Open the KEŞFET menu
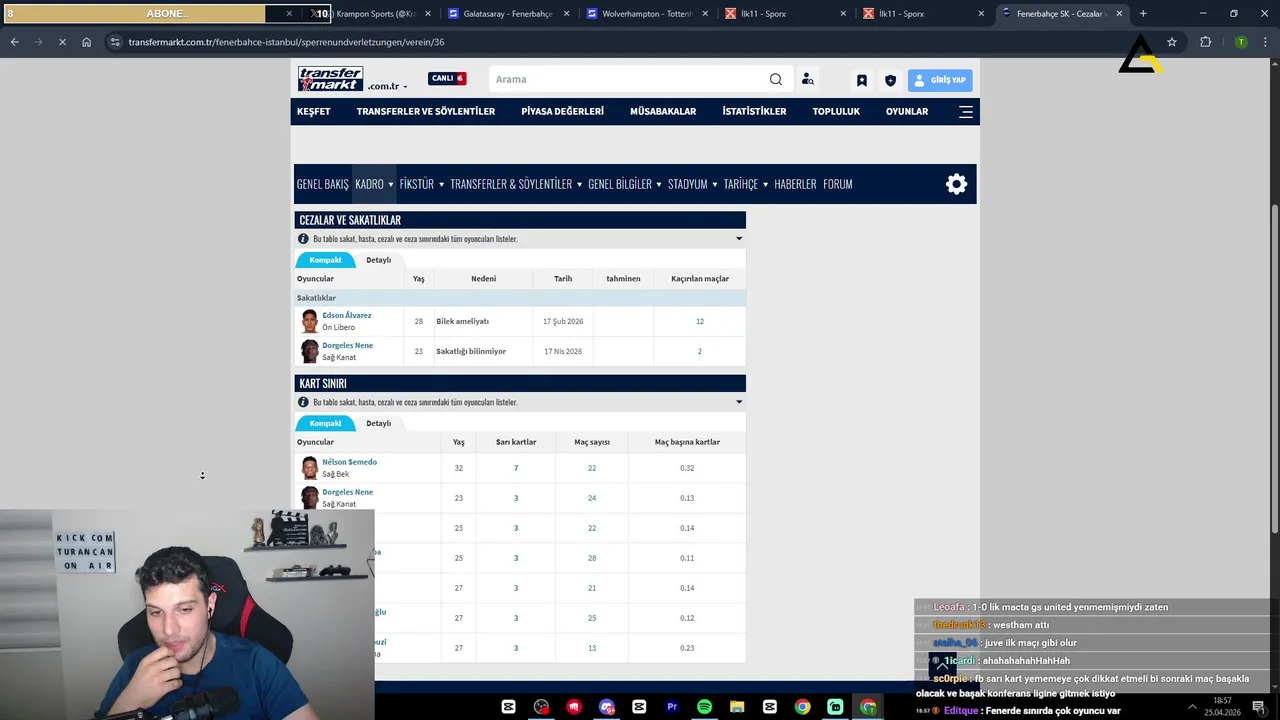 pos(313,112)
